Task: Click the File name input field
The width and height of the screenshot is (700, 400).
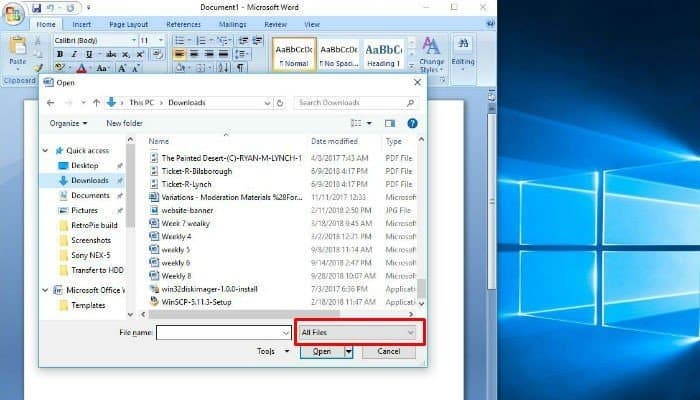Action: click(224, 333)
